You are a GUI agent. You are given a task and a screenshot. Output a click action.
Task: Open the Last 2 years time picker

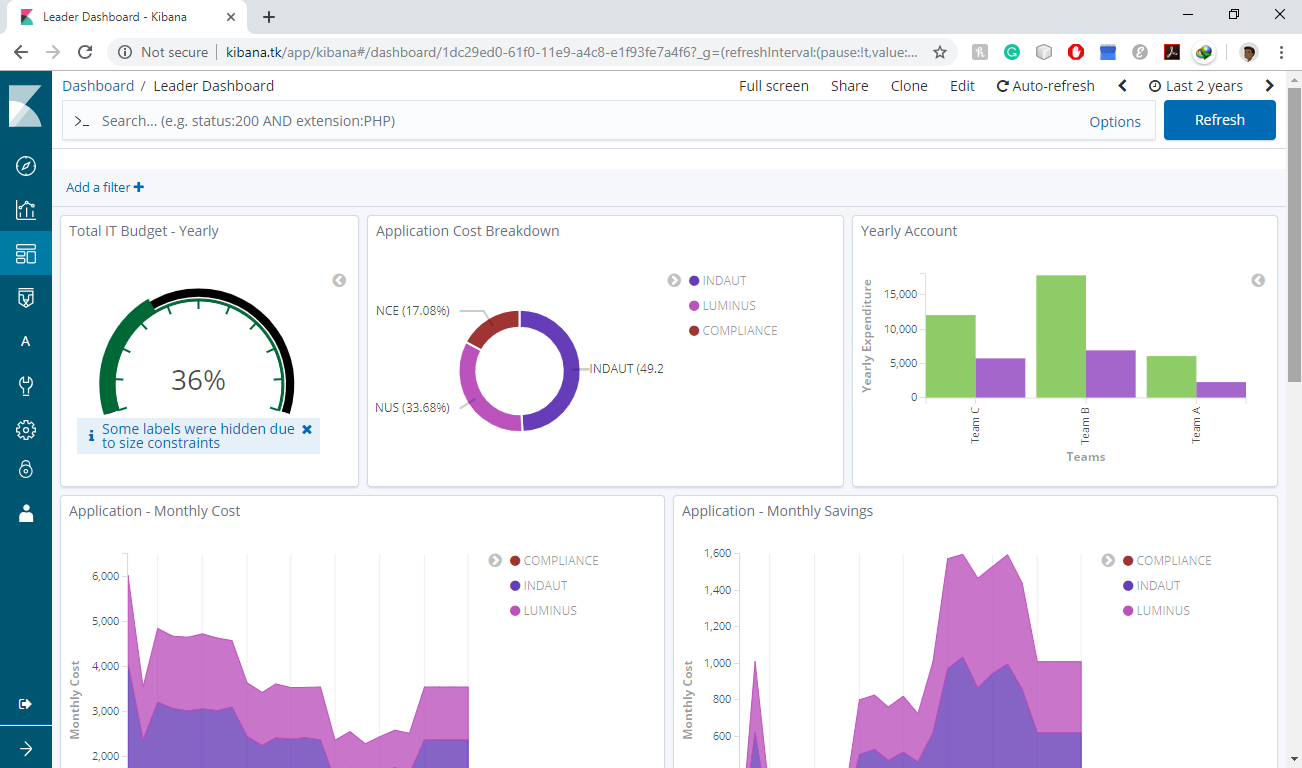click(x=1196, y=86)
